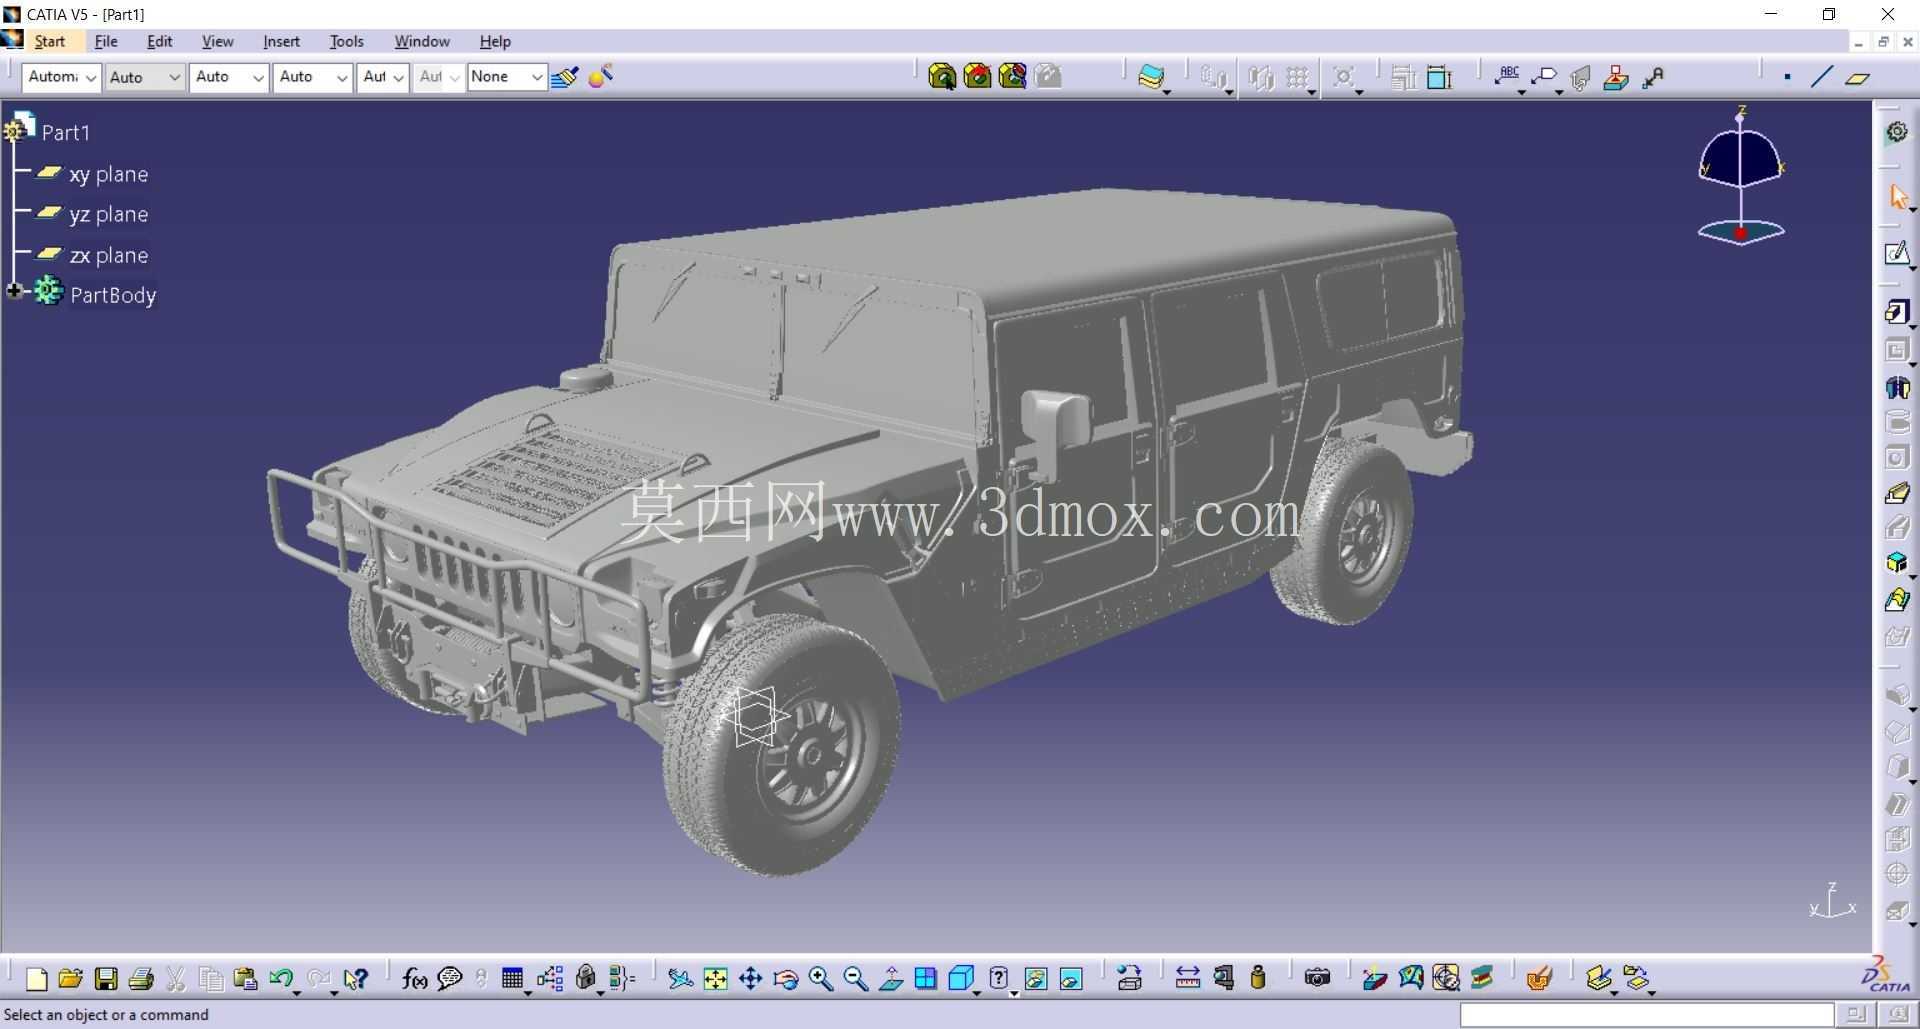
Task: Open the second Auto transparency dropdown
Action: click(x=144, y=77)
